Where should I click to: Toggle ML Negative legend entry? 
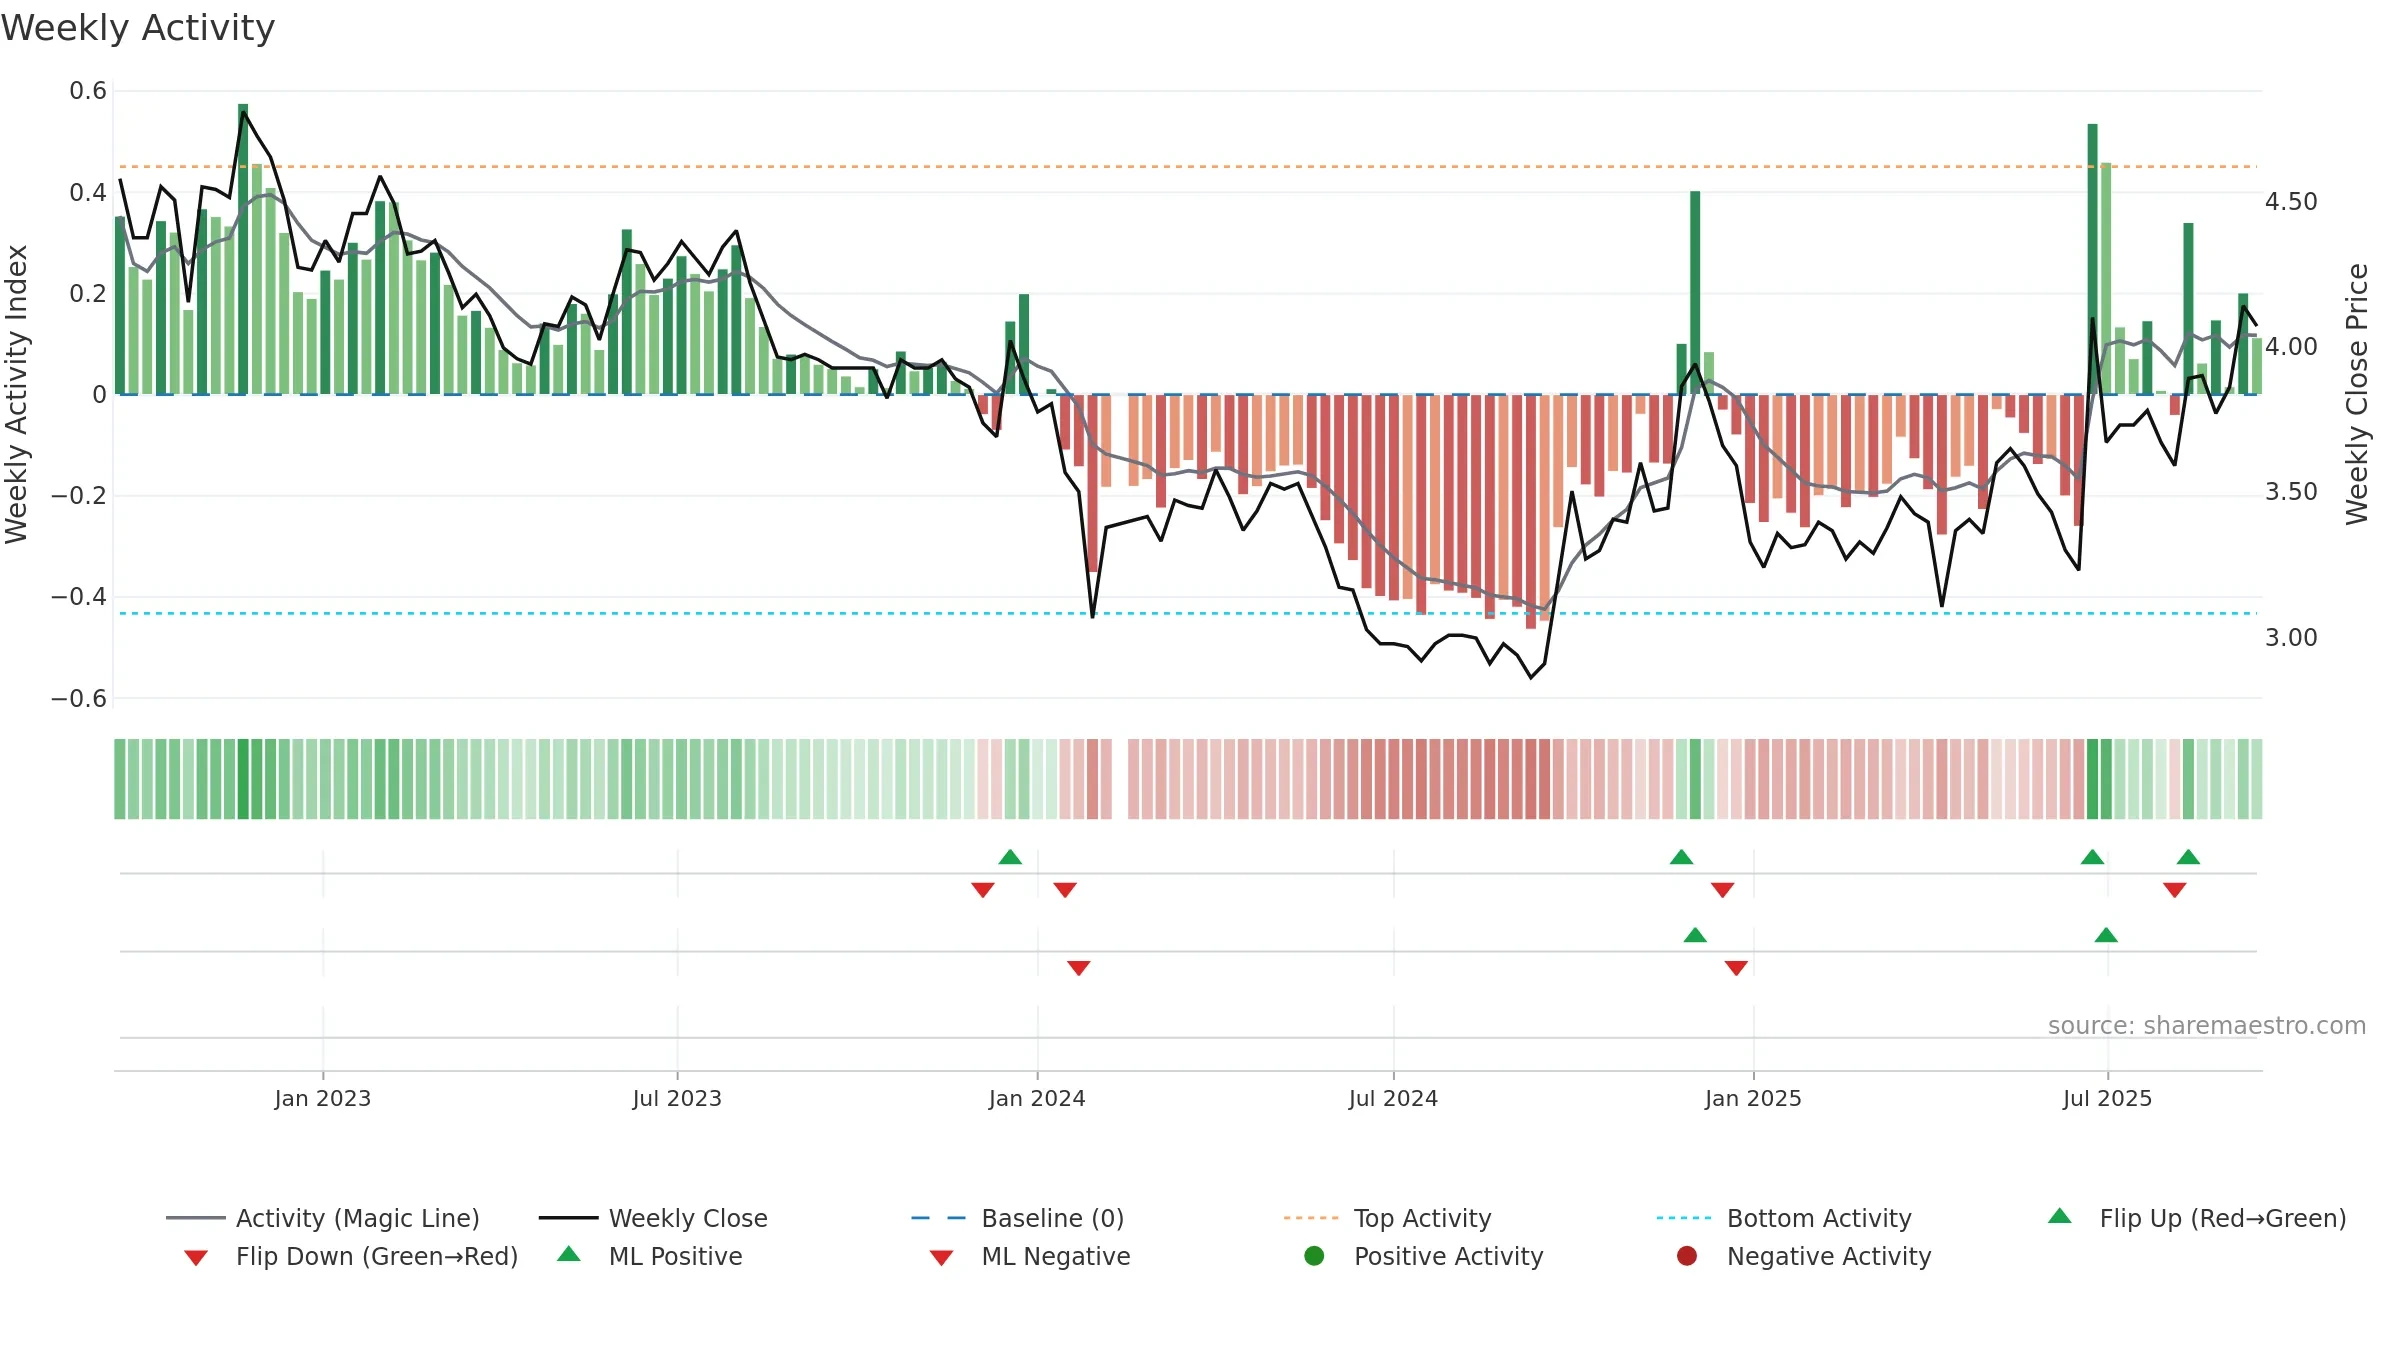[1030, 1256]
